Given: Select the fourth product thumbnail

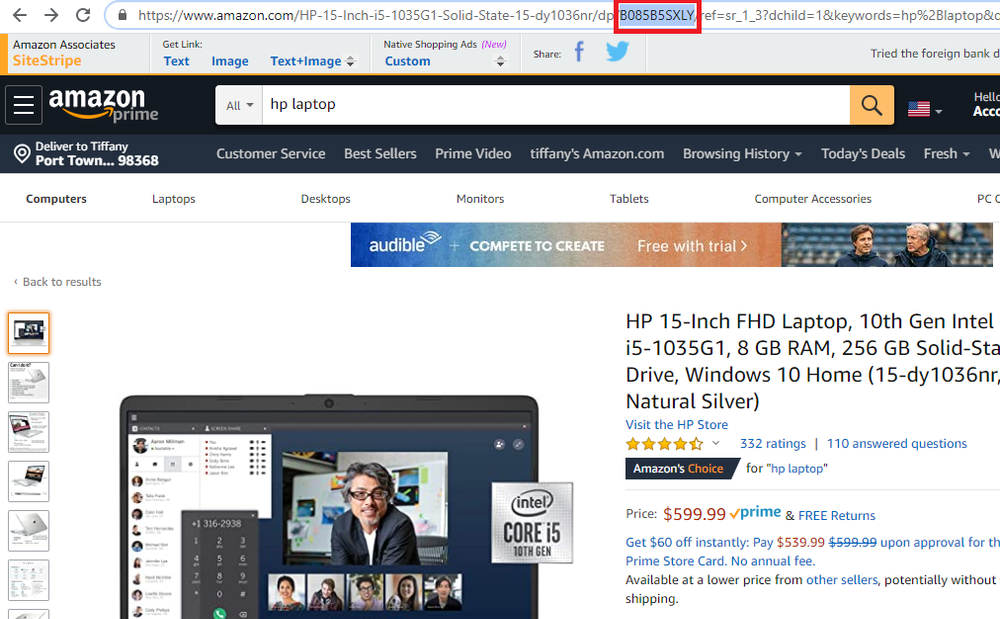Looking at the screenshot, I should pyautogui.click(x=29, y=481).
